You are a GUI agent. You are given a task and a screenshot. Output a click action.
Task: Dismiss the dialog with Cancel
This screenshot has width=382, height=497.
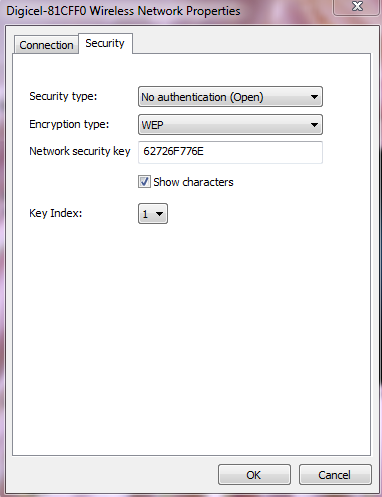pyautogui.click(x=335, y=475)
